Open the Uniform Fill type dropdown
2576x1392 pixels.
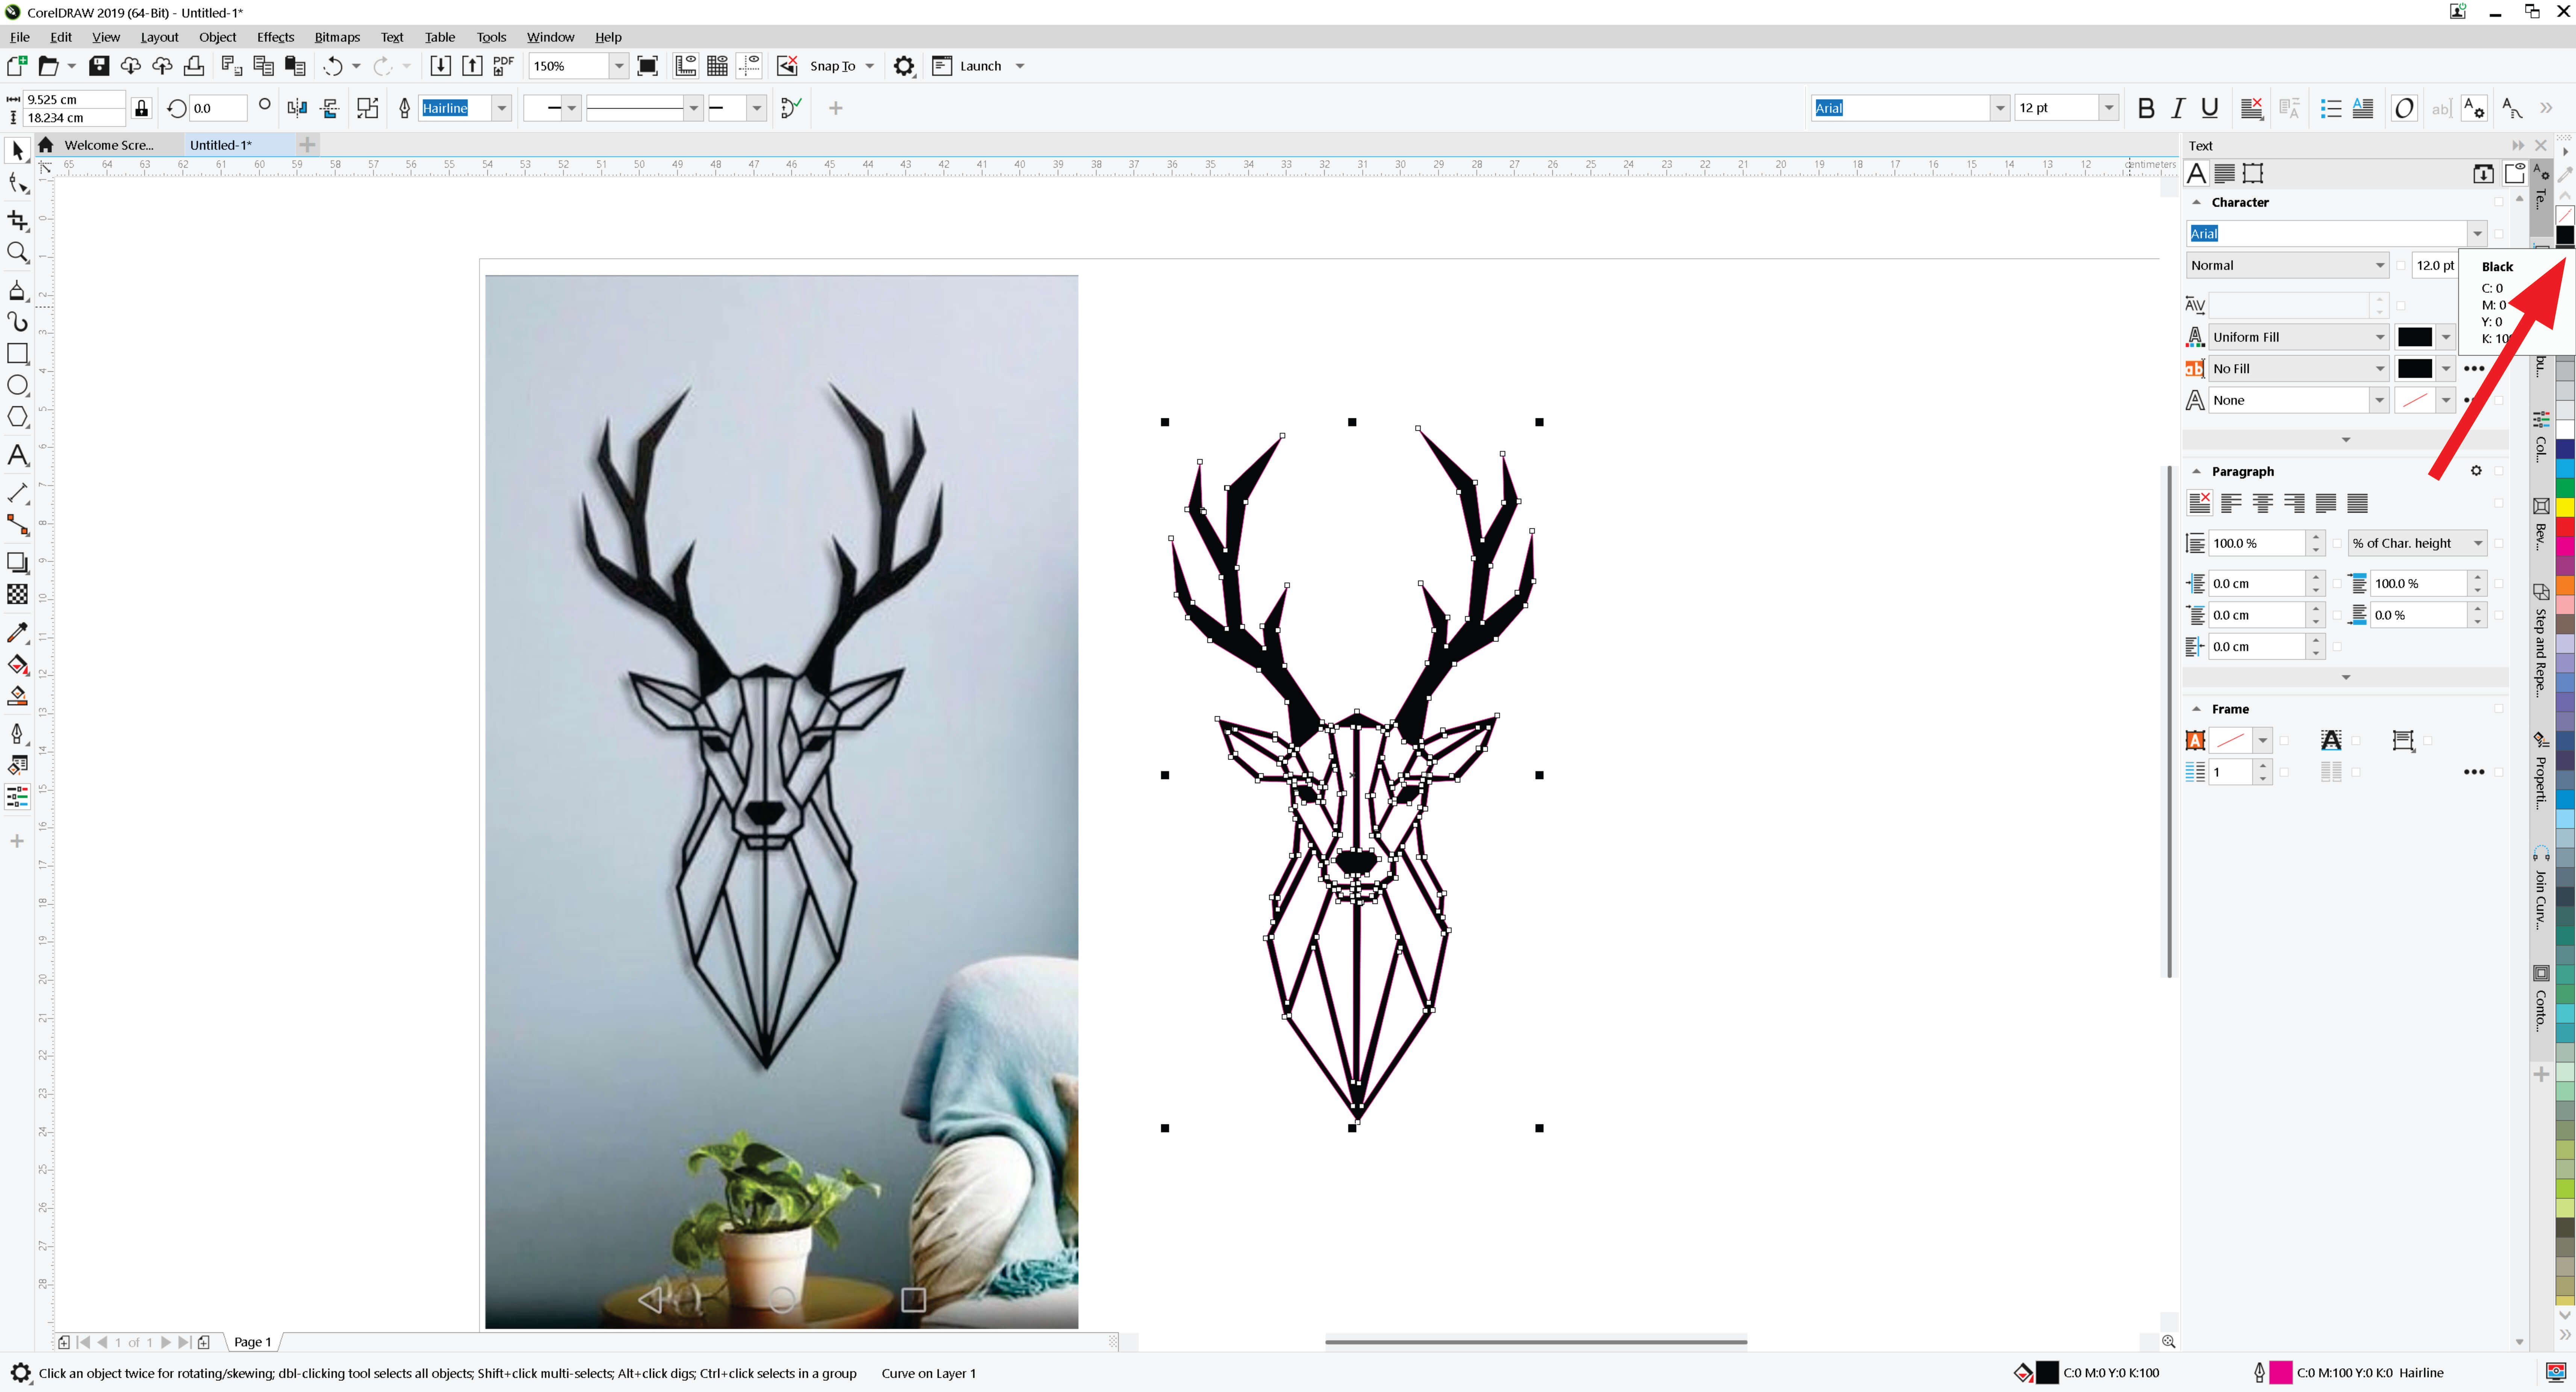[x=2379, y=337]
